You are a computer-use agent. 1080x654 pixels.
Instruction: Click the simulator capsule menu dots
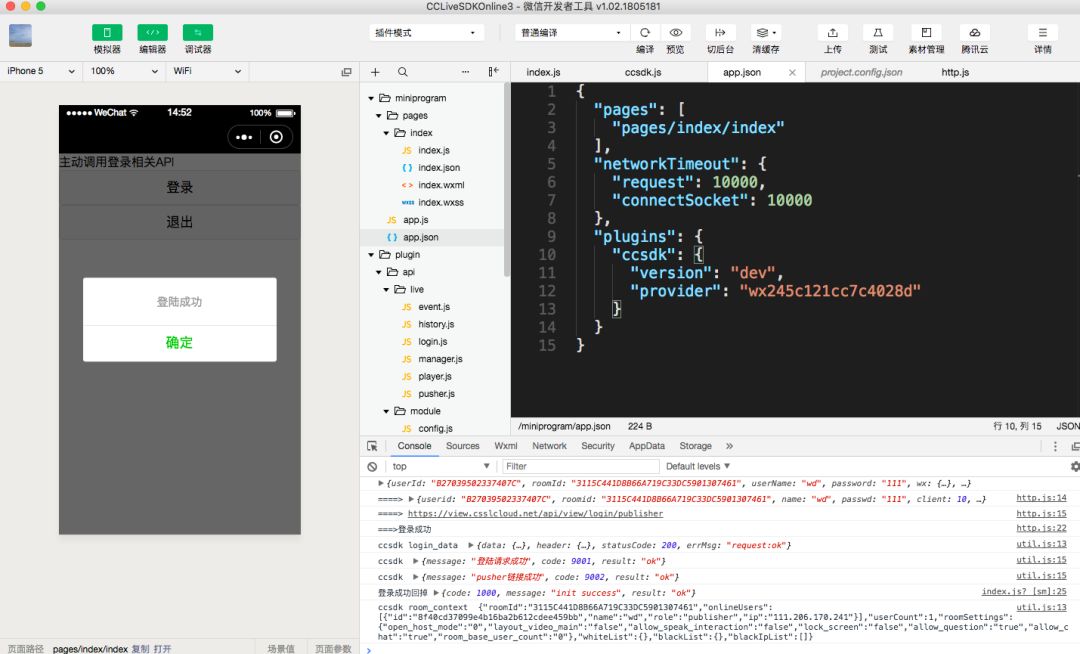244,137
